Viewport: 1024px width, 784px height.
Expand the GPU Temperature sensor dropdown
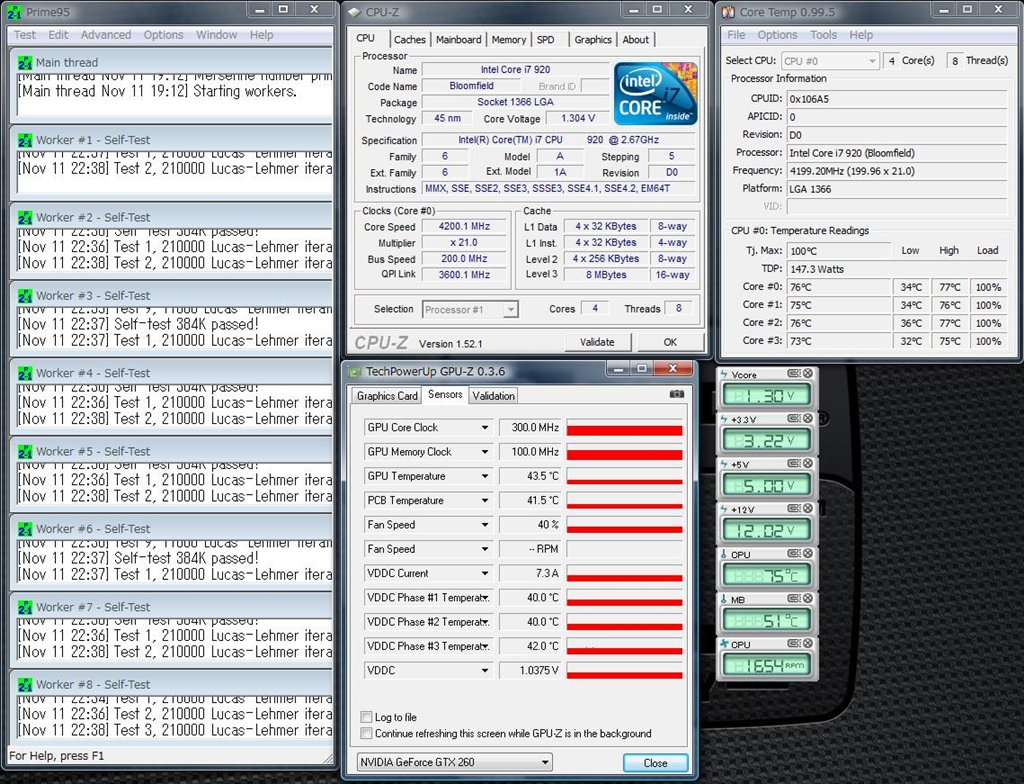pos(485,477)
